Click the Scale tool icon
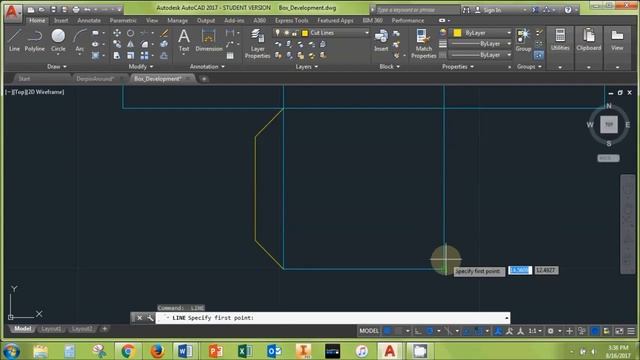Screen dimensions: 640x360 pos(130,55)
